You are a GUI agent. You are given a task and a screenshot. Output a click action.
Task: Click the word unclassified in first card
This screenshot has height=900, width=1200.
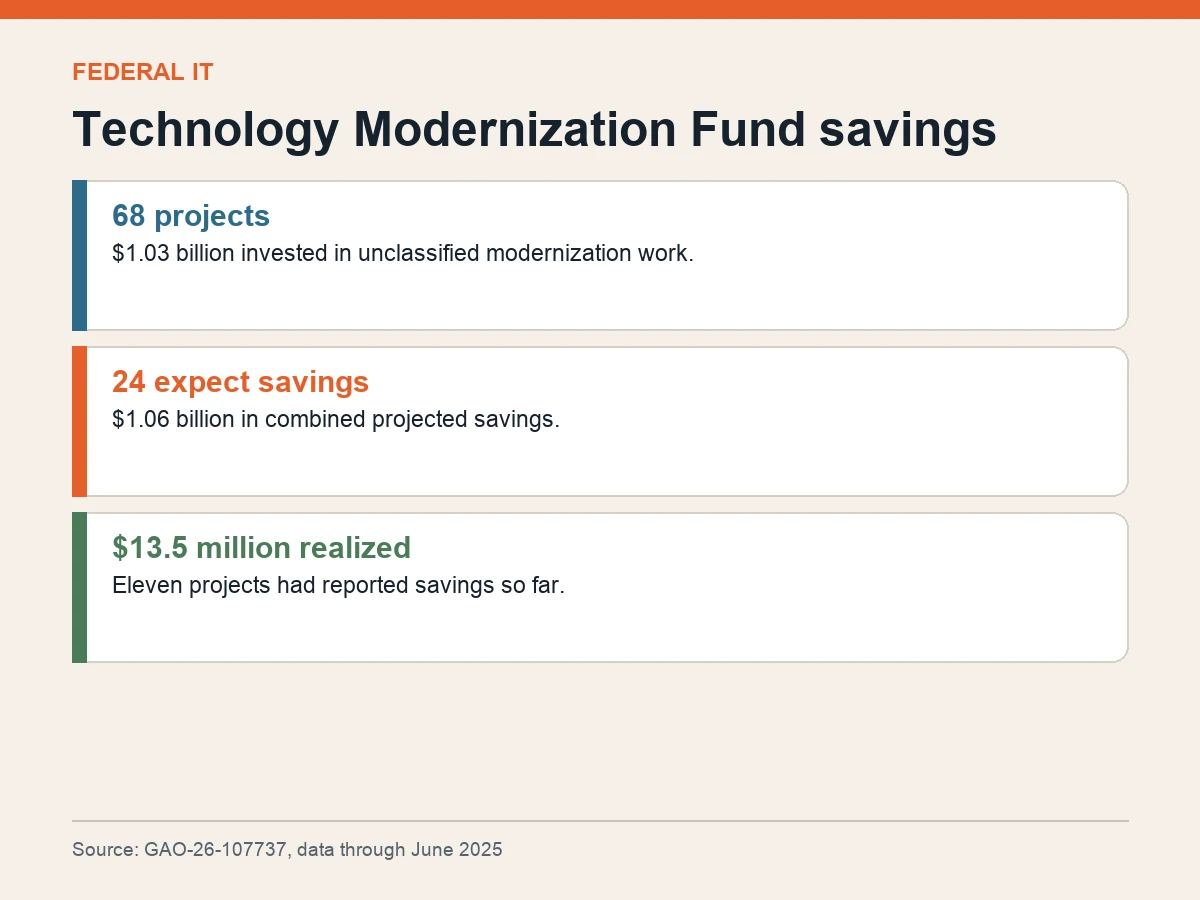click(419, 253)
